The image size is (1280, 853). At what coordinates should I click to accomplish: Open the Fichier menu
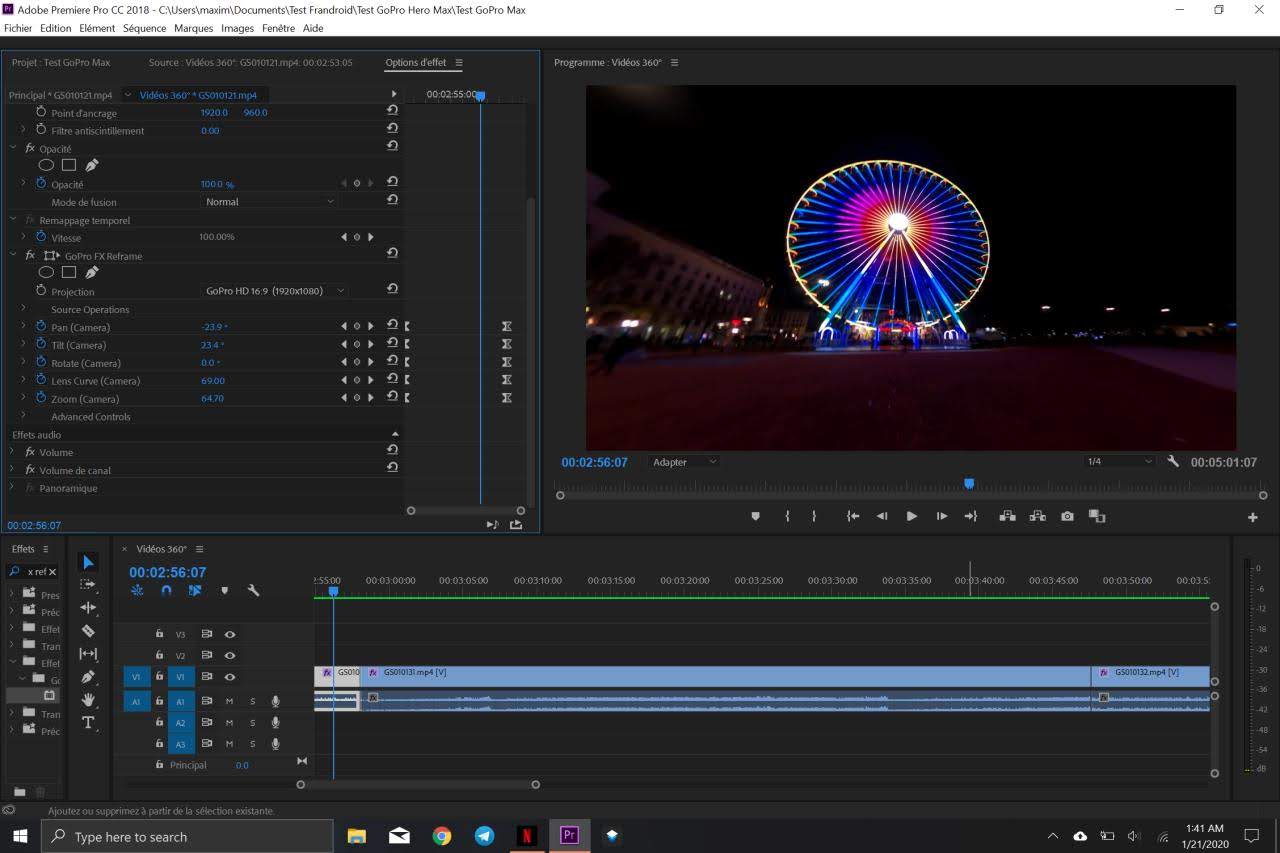pos(18,28)
